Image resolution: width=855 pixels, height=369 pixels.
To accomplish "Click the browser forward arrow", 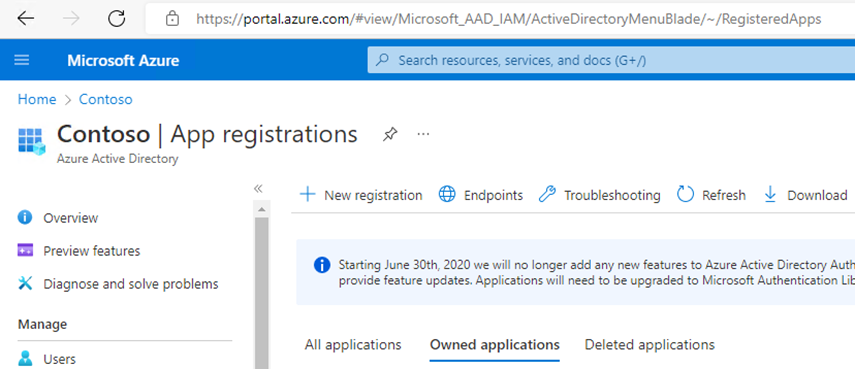I will coord(71,19).
